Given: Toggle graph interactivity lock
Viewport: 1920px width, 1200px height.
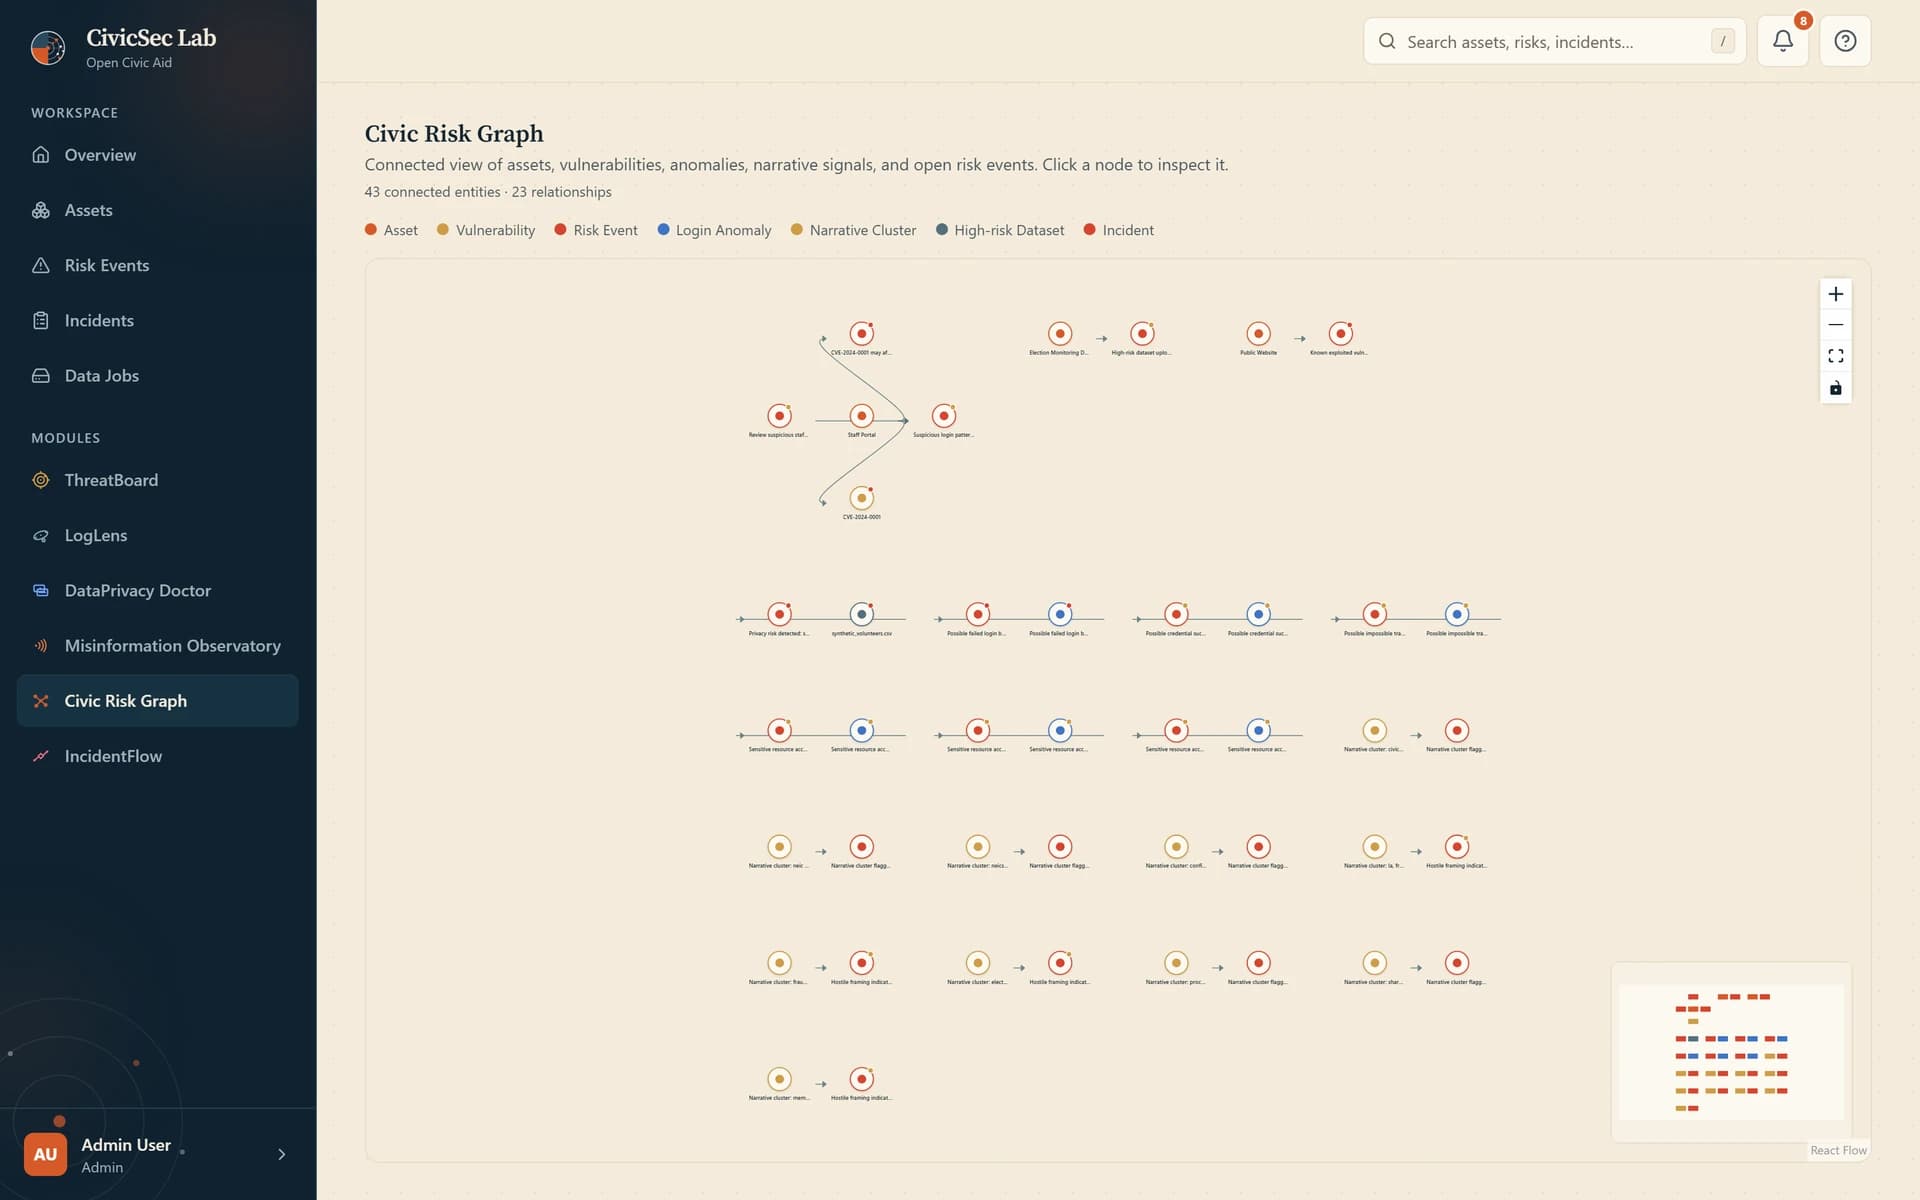Looking at the screenshot, I should (x=1835, y=388).
